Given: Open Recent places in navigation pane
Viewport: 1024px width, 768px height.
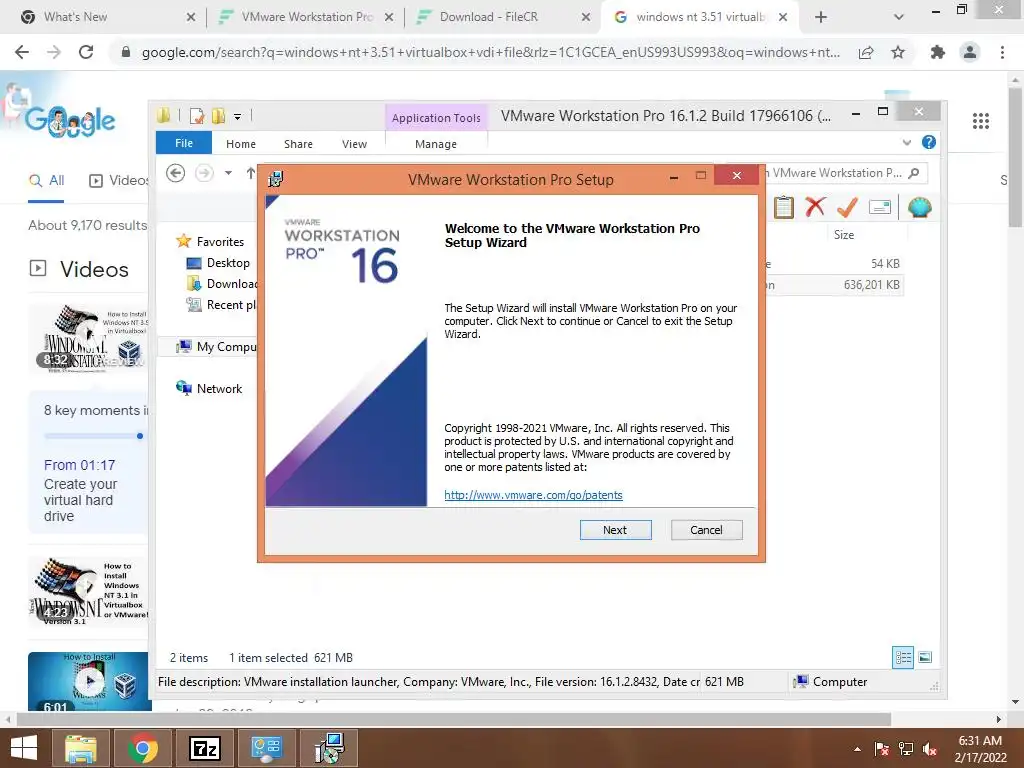Looking at the screenshot, I should [221, 304].
